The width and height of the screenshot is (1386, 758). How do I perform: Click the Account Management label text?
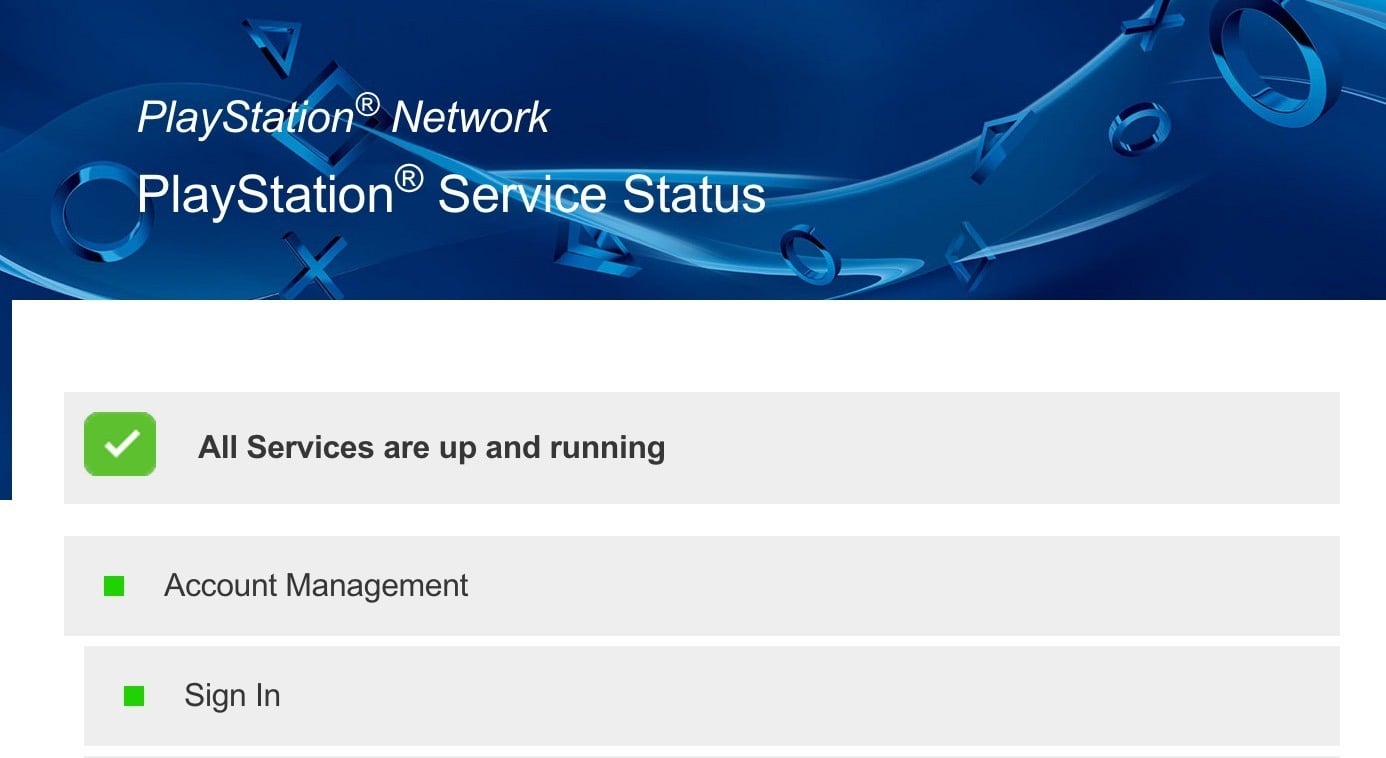click(x=316, y=586)
